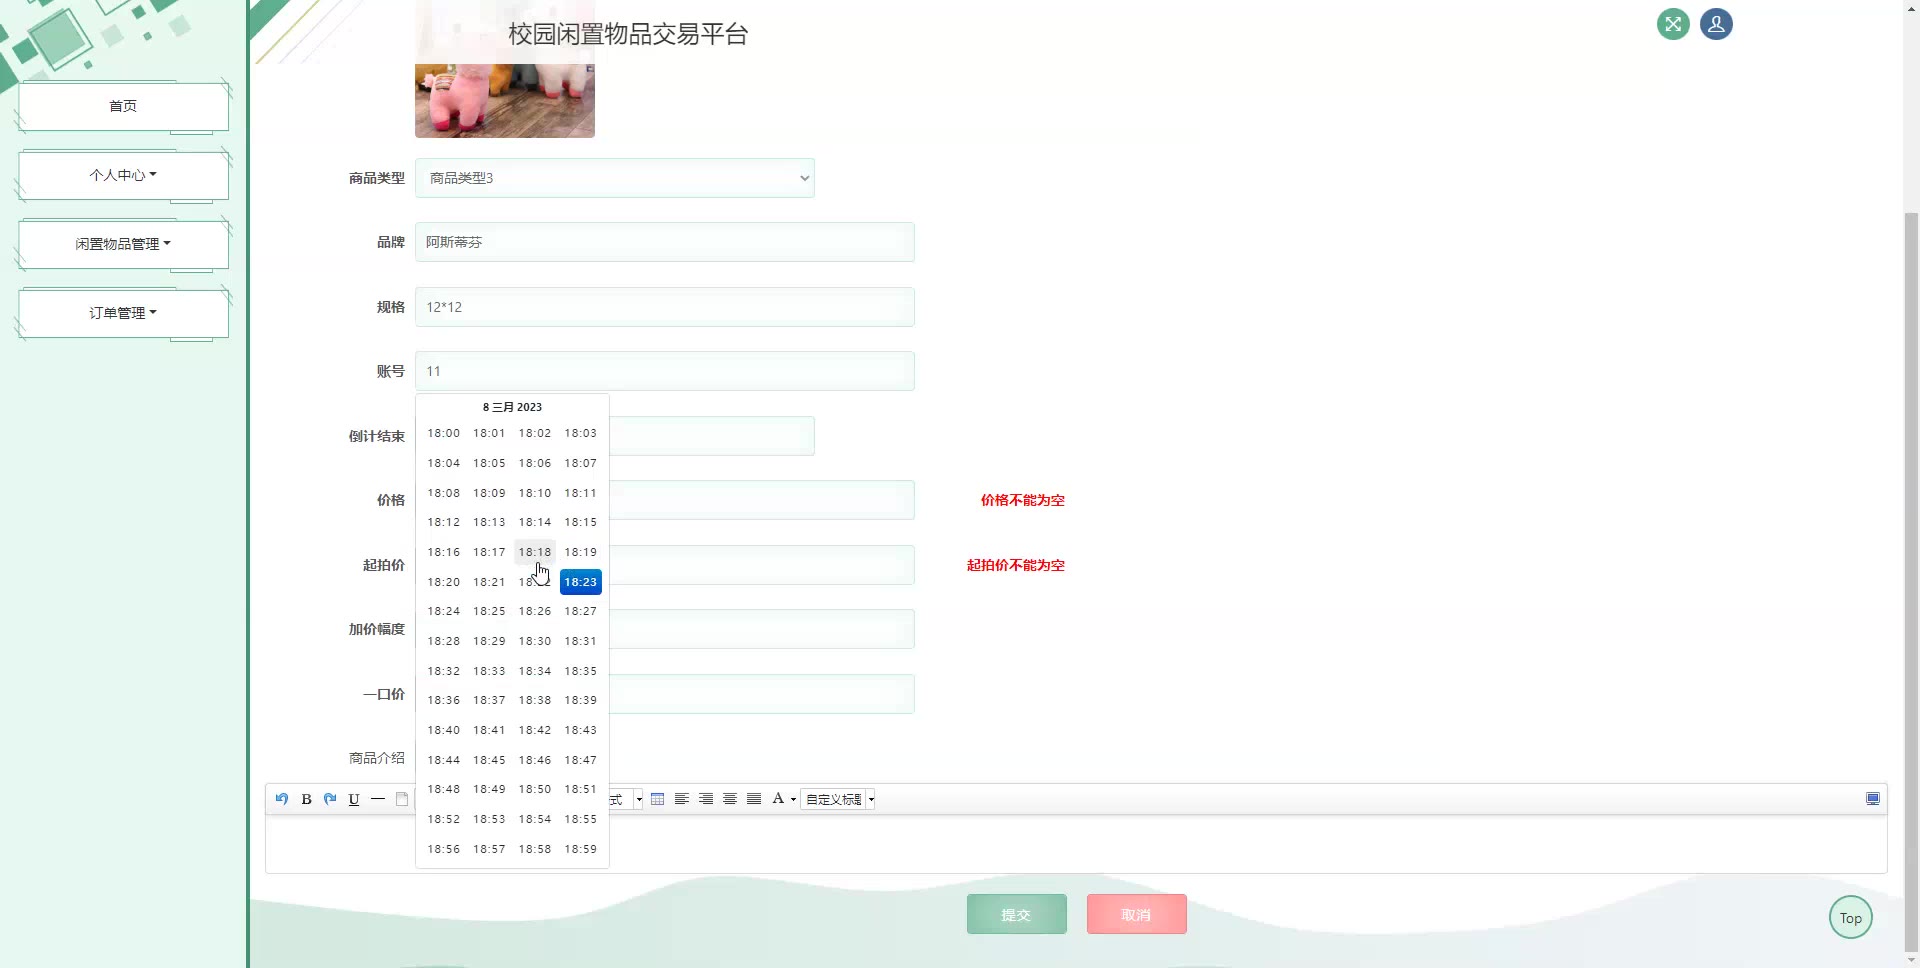Viewport: 1920px width, 968px height.
Task: Center-align the editor text
Action: point(730,799)
